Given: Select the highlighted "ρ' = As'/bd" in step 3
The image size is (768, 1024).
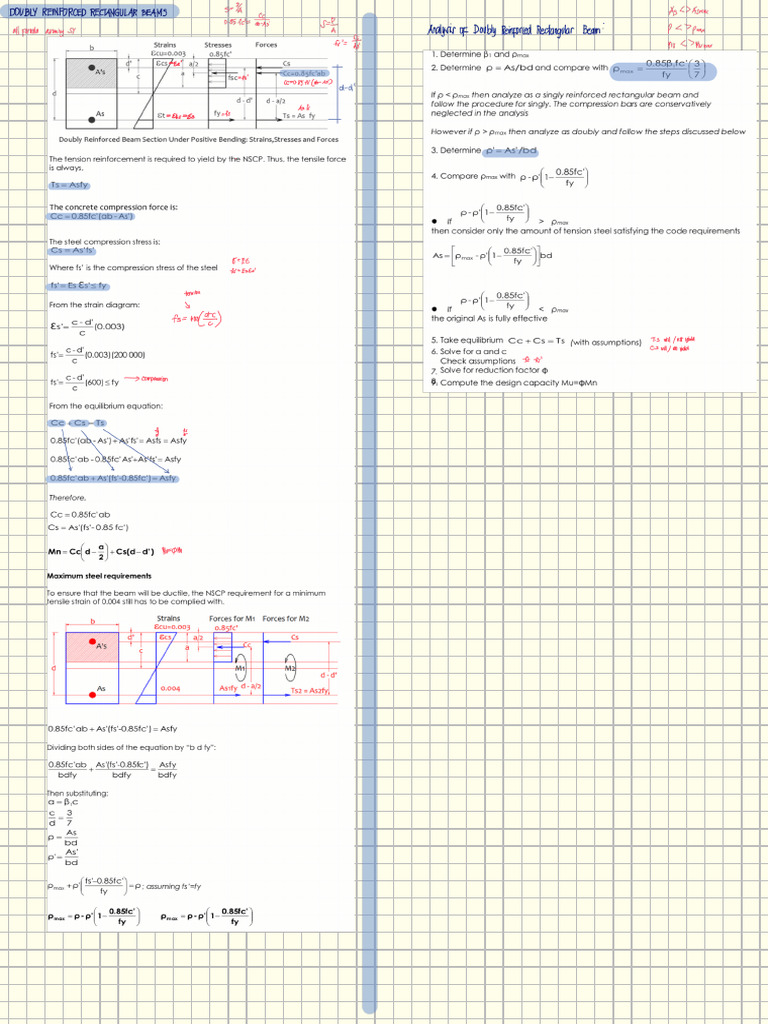Looking at the screenshot, I should (x=509, y=150).
